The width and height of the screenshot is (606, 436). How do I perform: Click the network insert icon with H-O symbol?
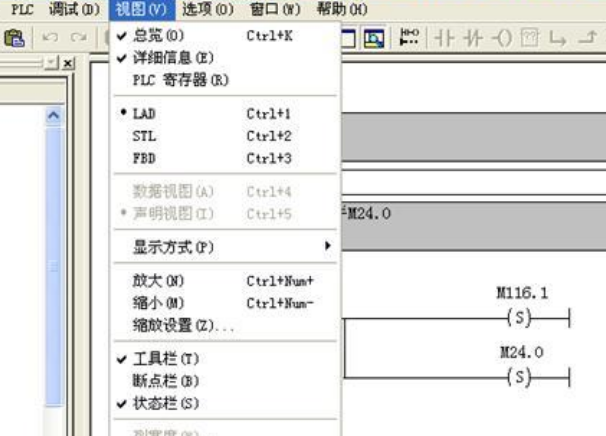click(x=409, y=37)
